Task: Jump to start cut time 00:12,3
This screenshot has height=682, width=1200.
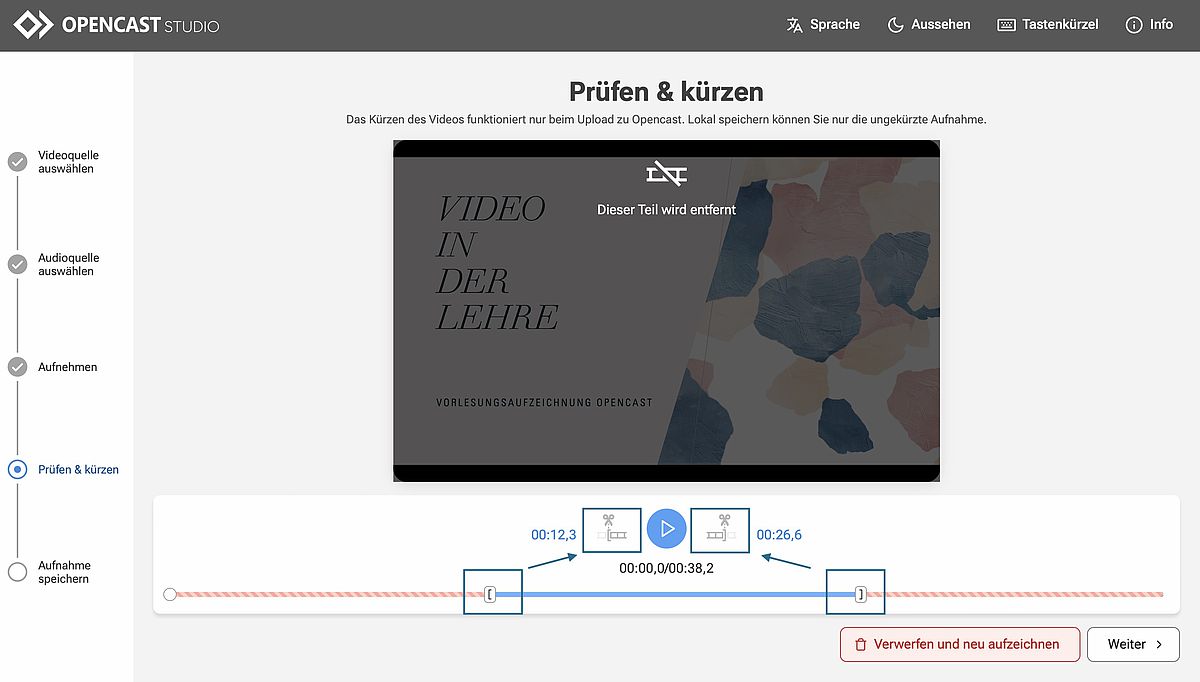Action: tap(553, 535)
